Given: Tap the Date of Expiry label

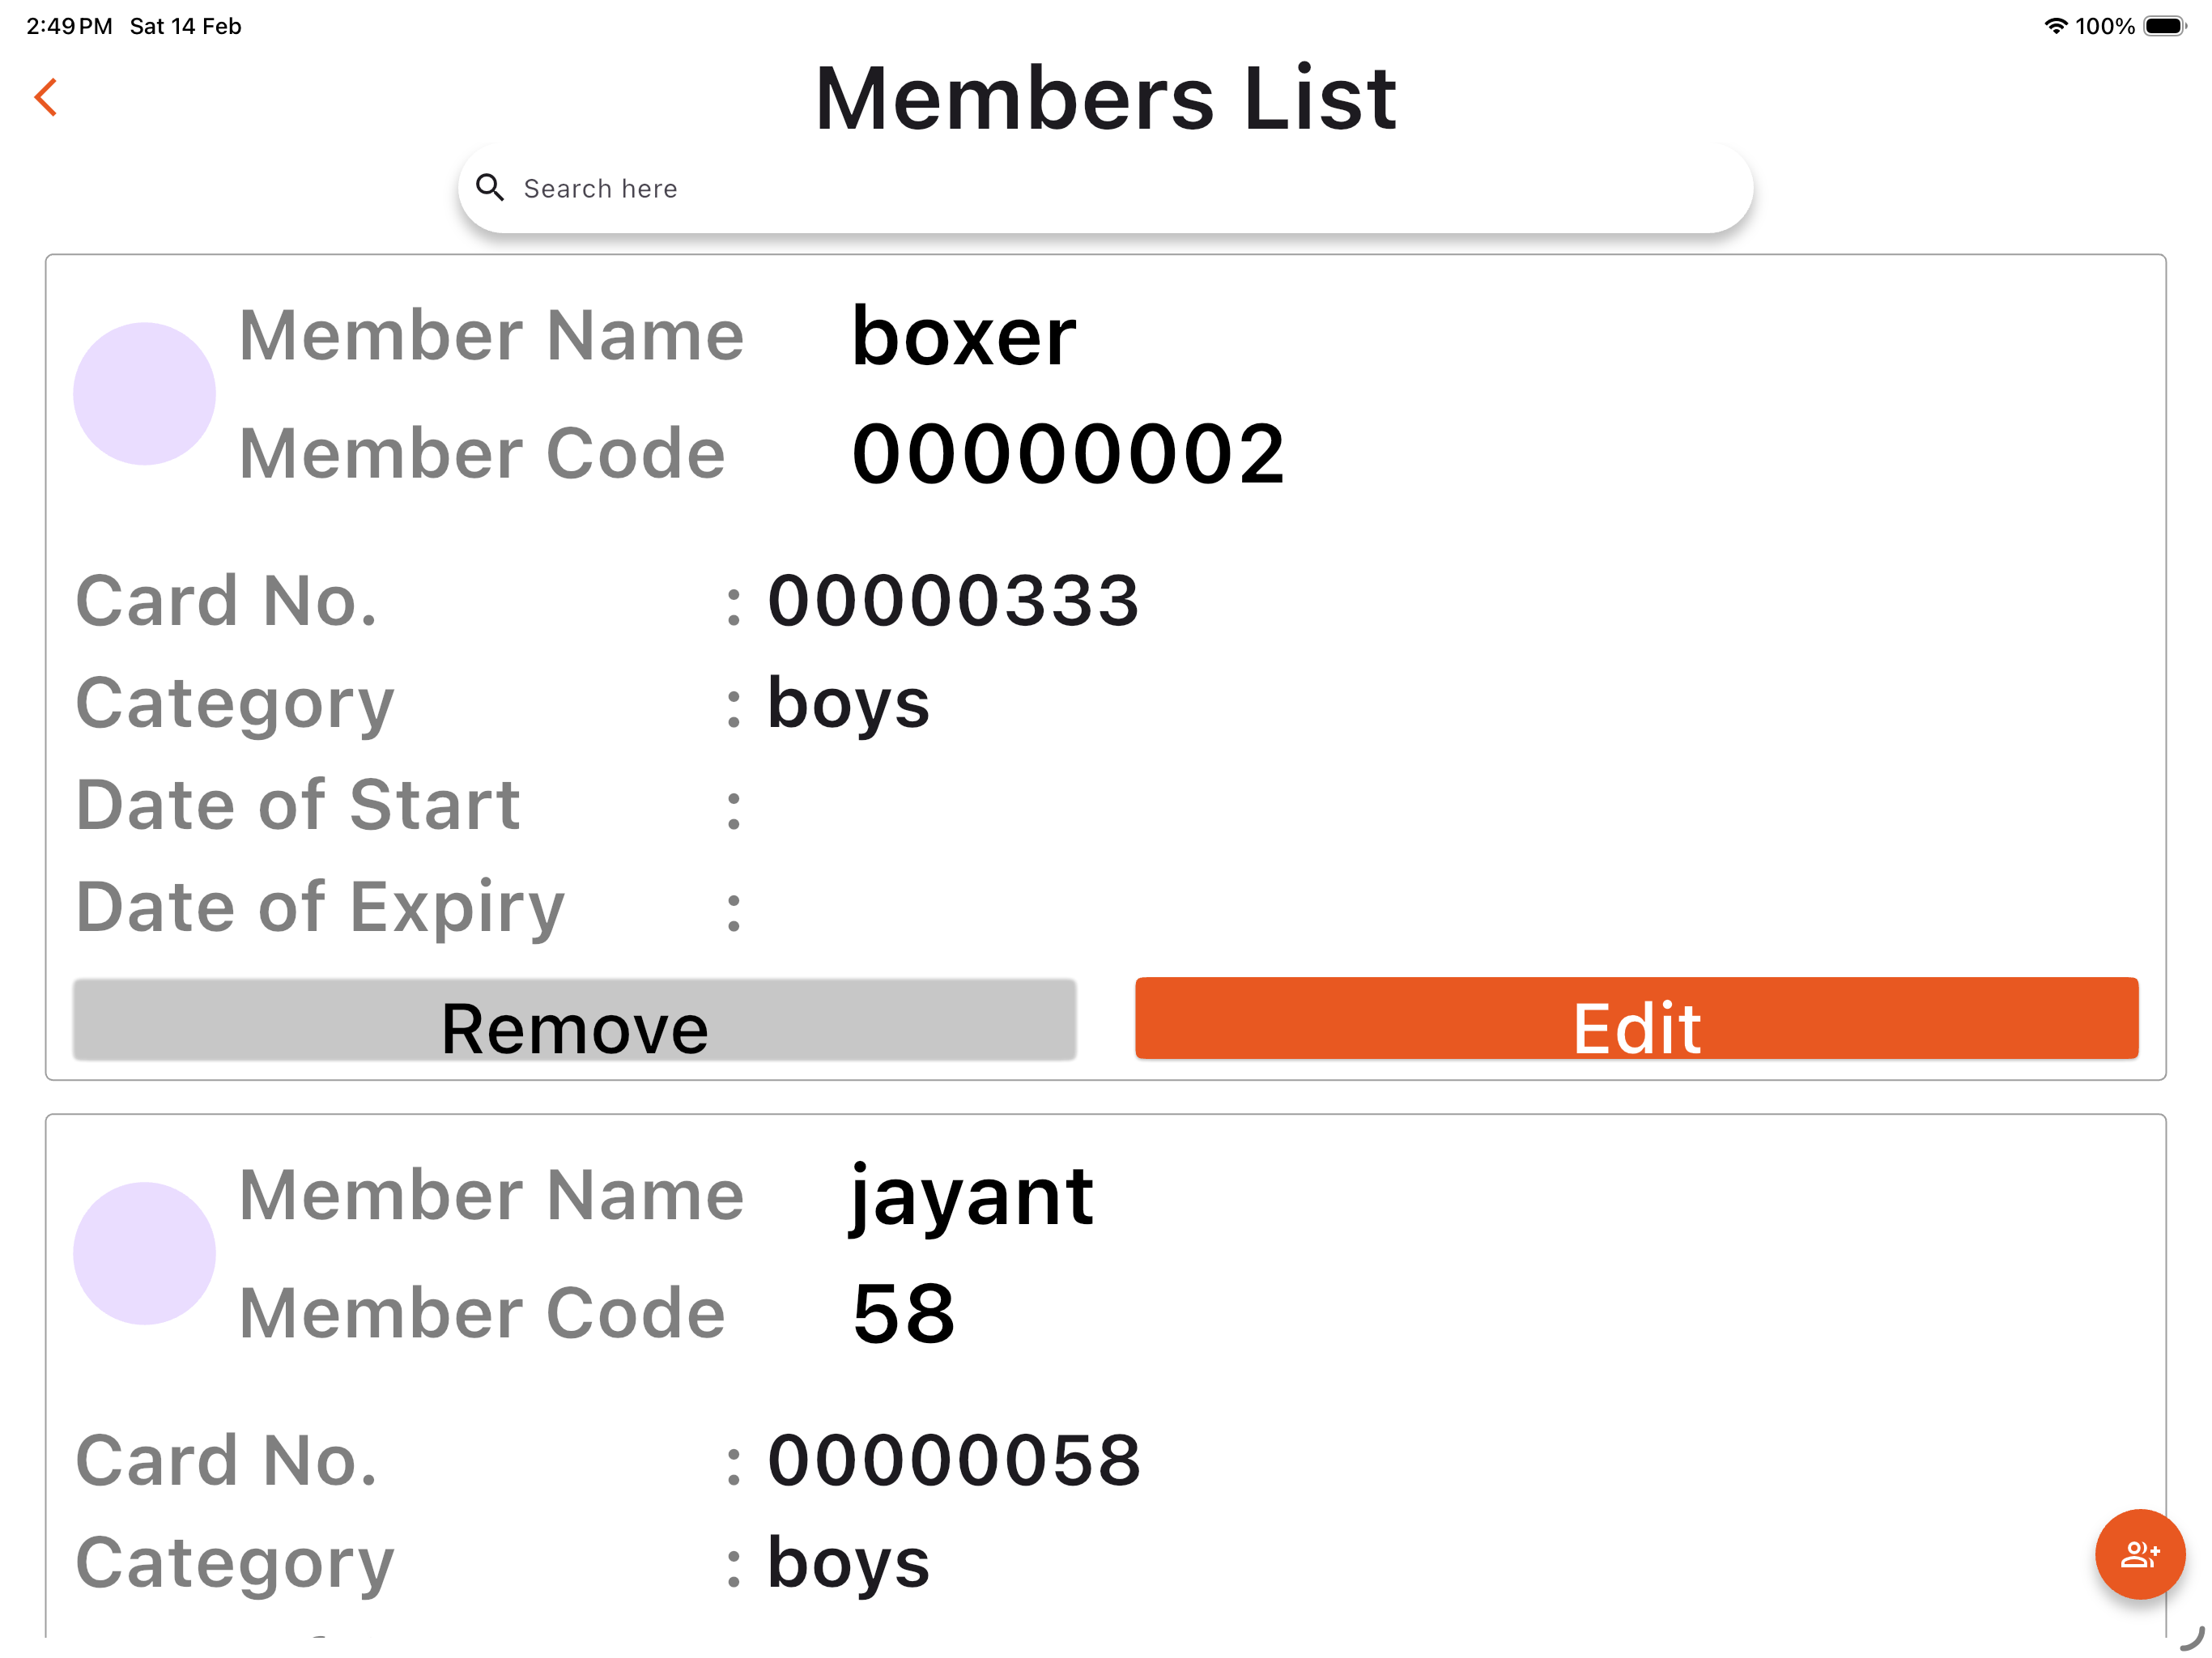Looking at the screenshot, I should 320,908.
